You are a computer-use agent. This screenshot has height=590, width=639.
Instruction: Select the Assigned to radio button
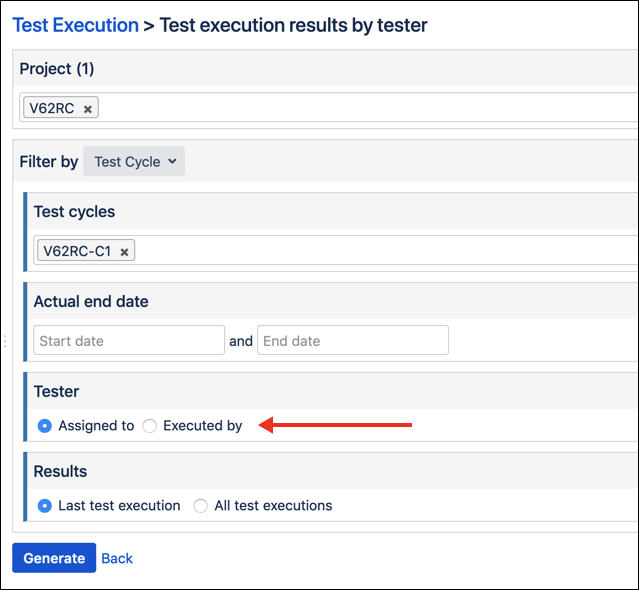click(x=45, y=426)
